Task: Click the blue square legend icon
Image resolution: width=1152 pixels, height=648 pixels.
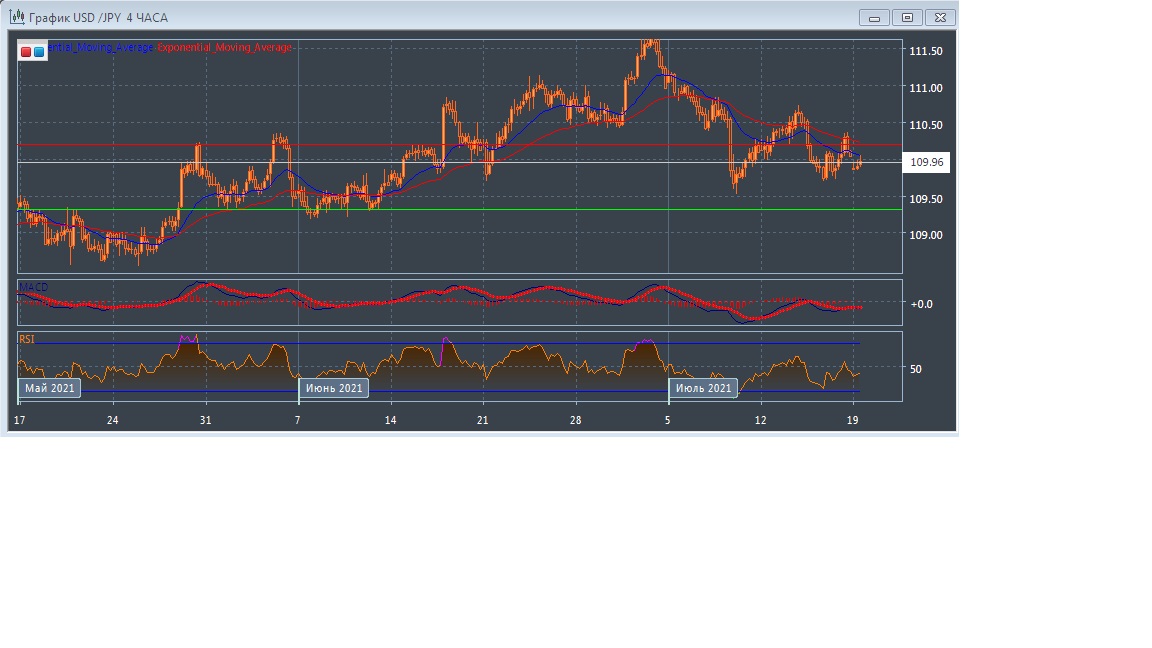Action: coord(39,52)
